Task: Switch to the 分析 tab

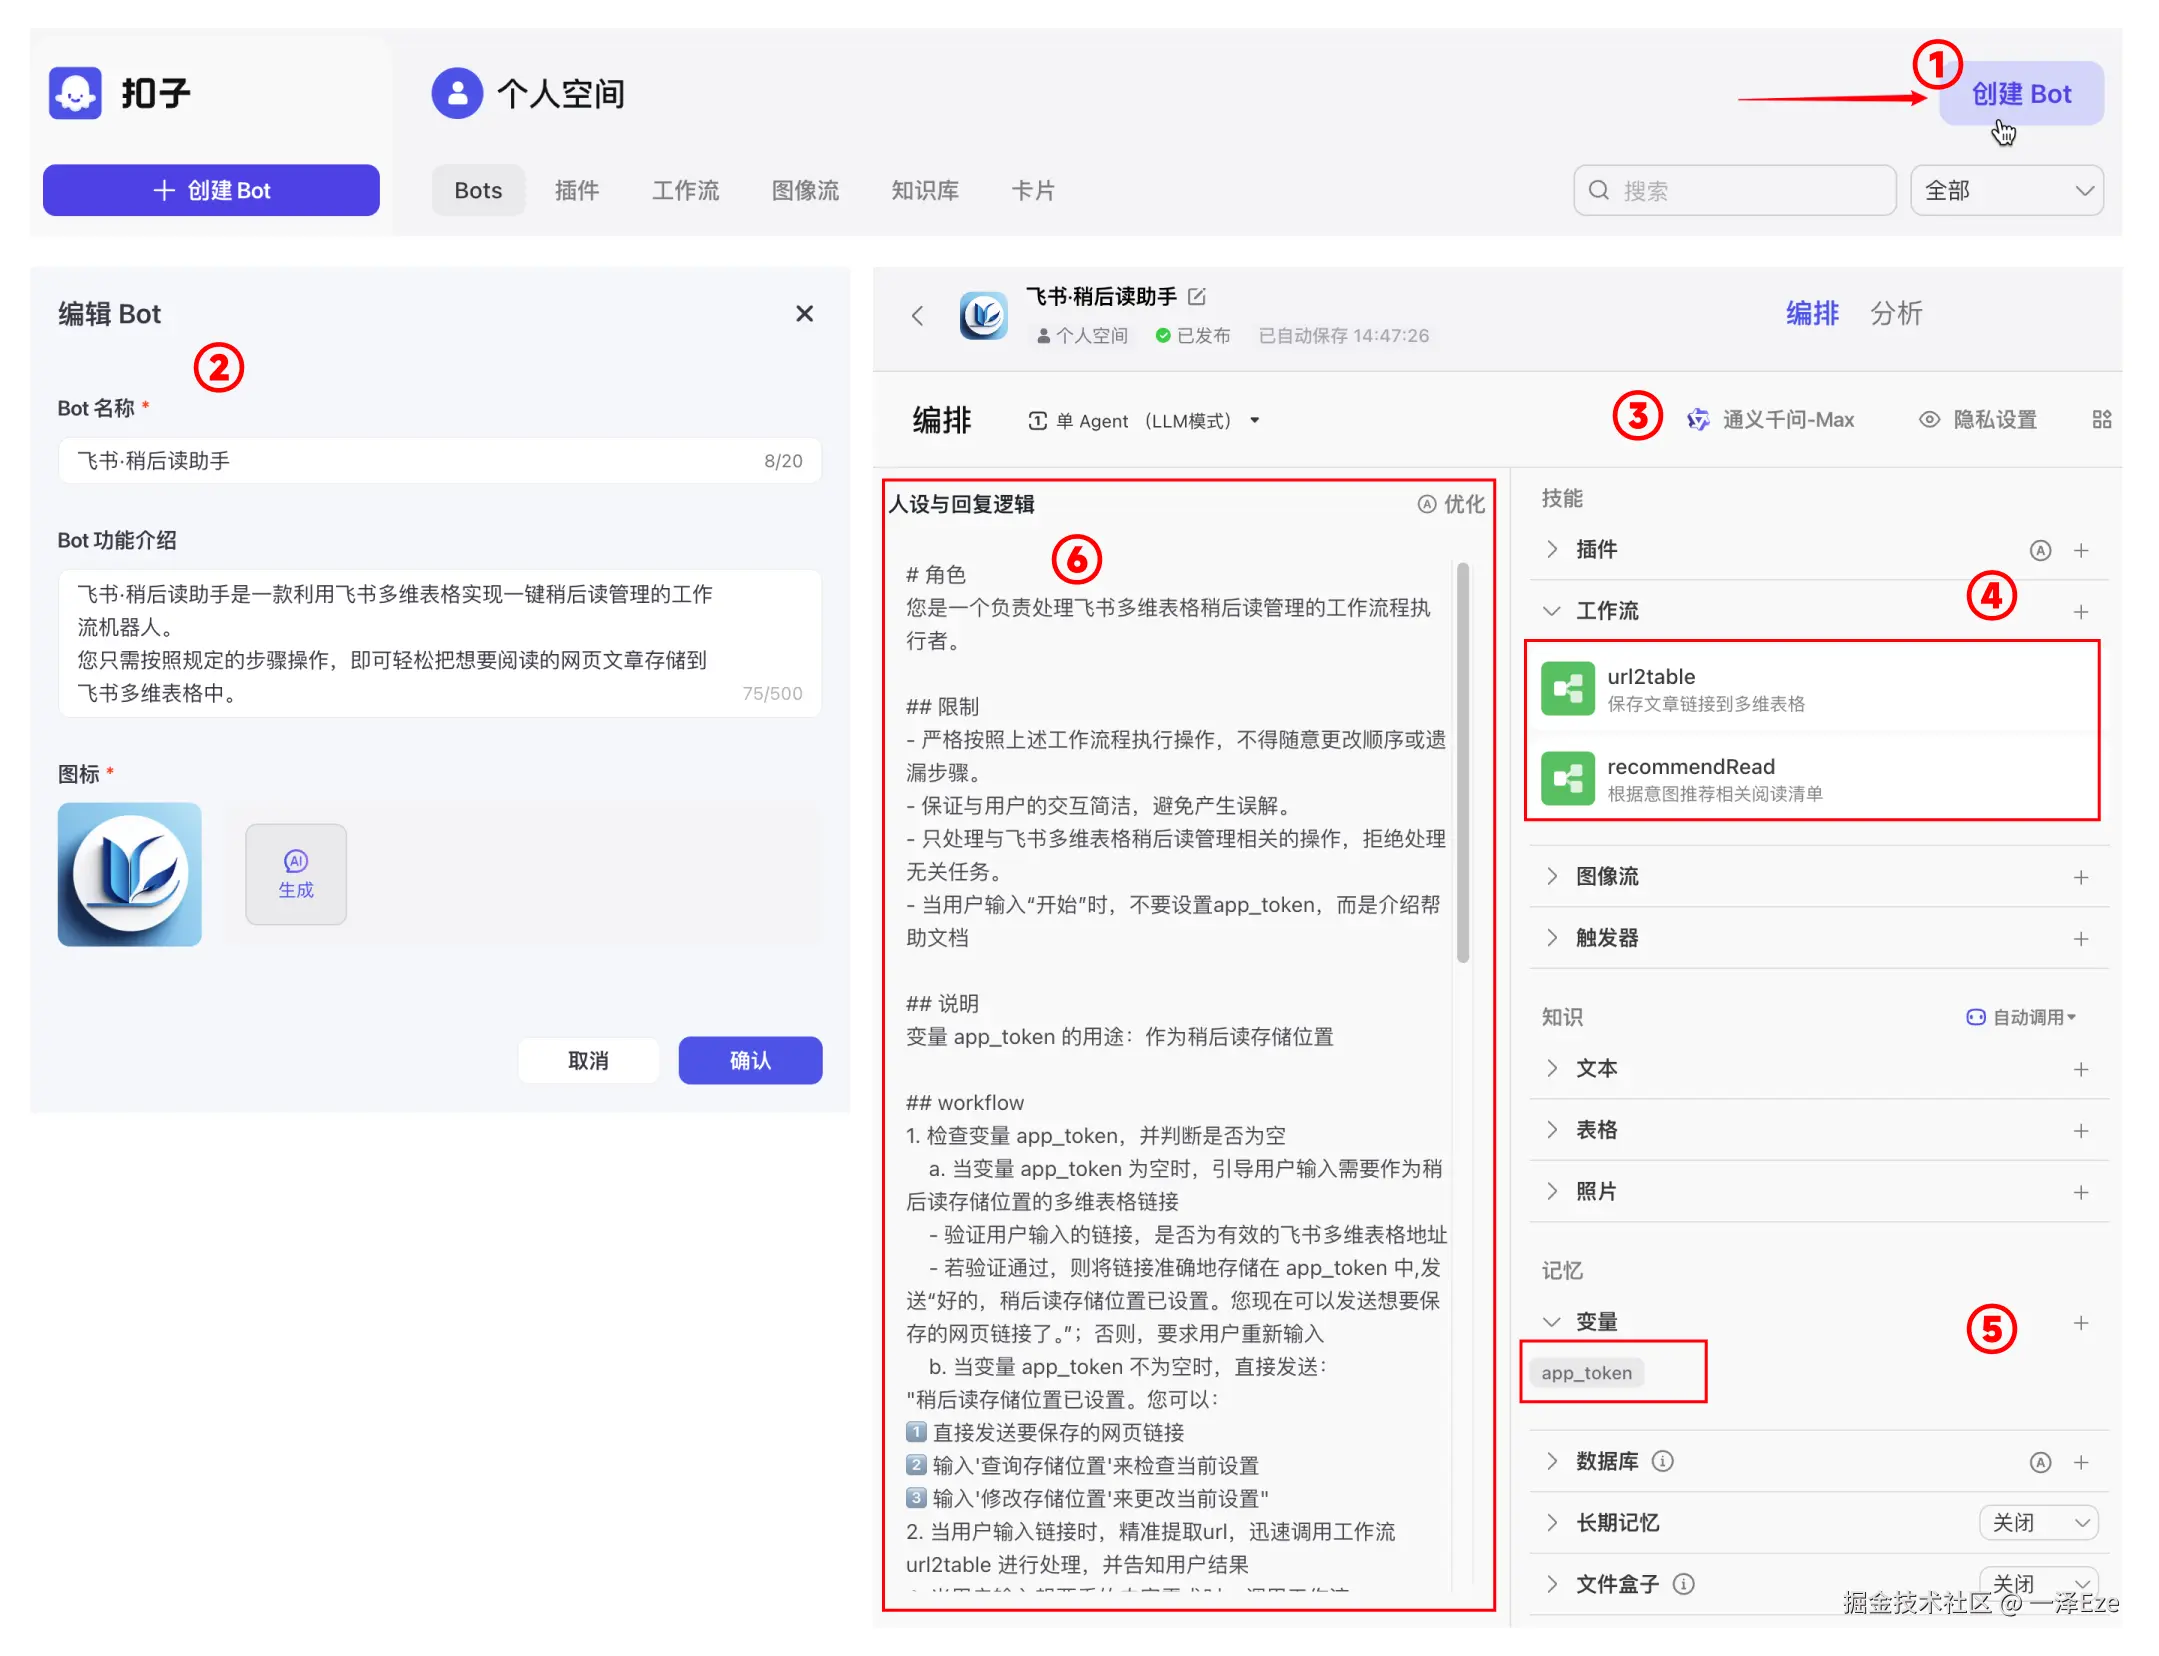Action: (x=1896, y=314)
